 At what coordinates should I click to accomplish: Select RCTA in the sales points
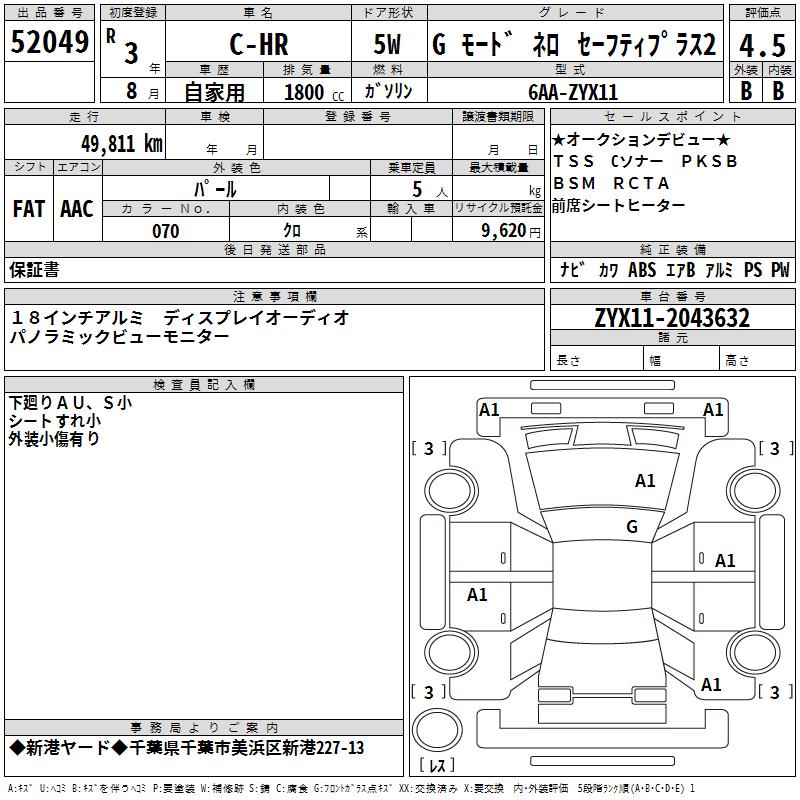[641, 183]
